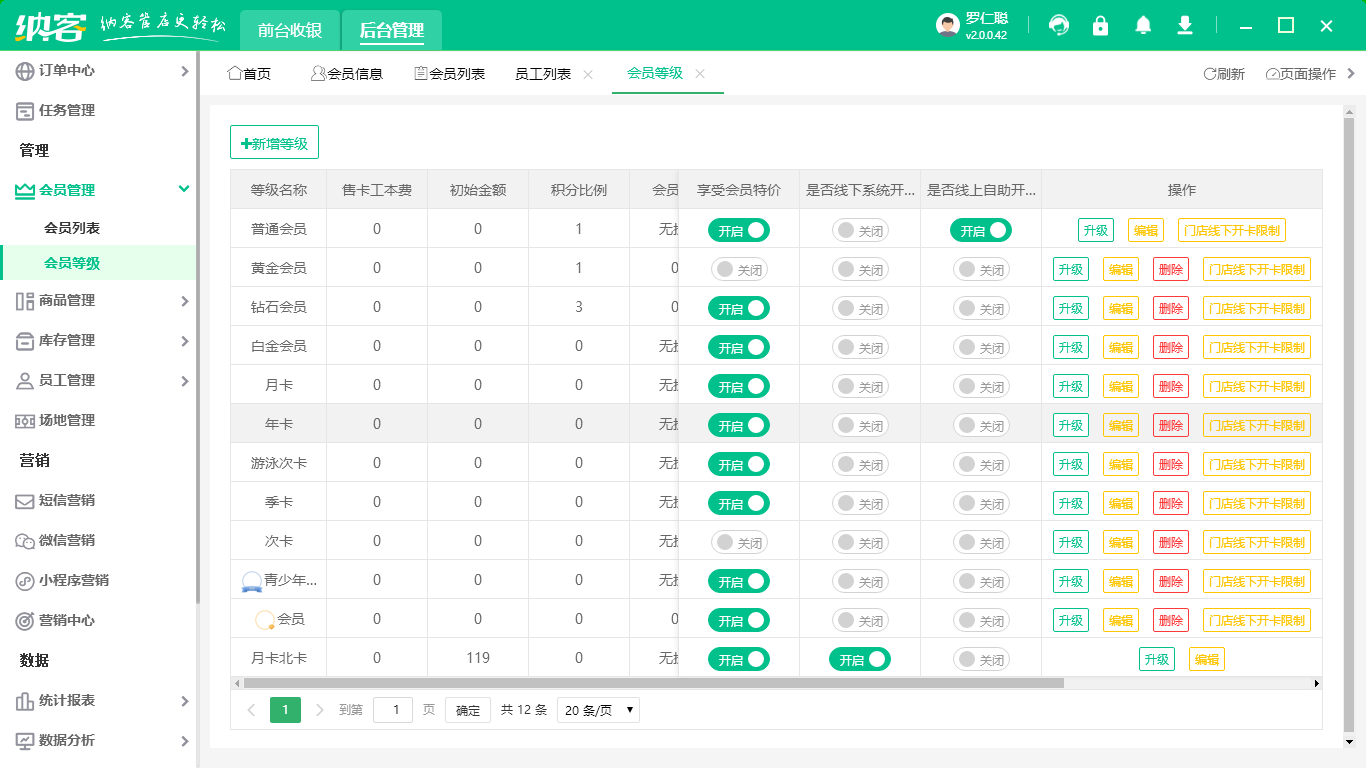Image resolution: width=1366 pixels, height=768 pixels.
Task: Open notifications bell icon
Action: (1143, 25)
